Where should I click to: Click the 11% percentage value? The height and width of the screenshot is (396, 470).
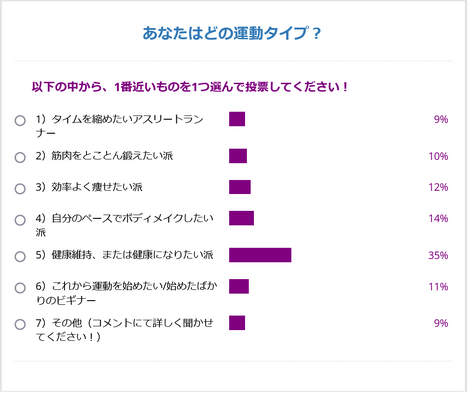pos(438,287)
